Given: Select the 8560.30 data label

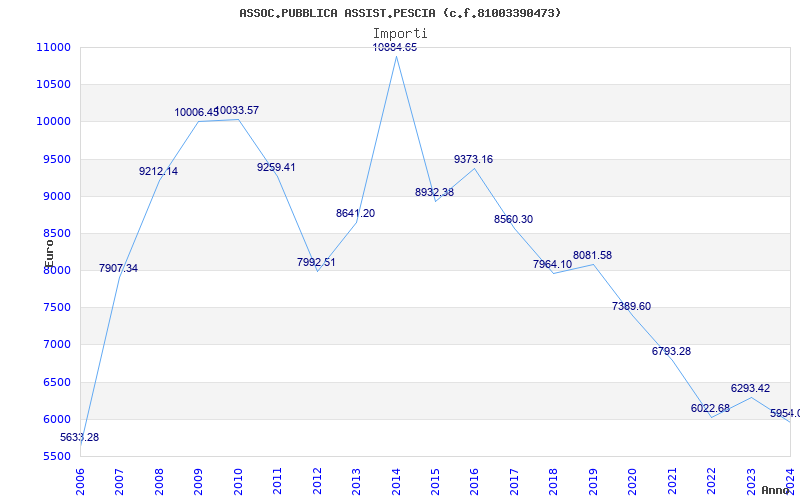Looking at the screenshot, I should (x=513, y=219).
